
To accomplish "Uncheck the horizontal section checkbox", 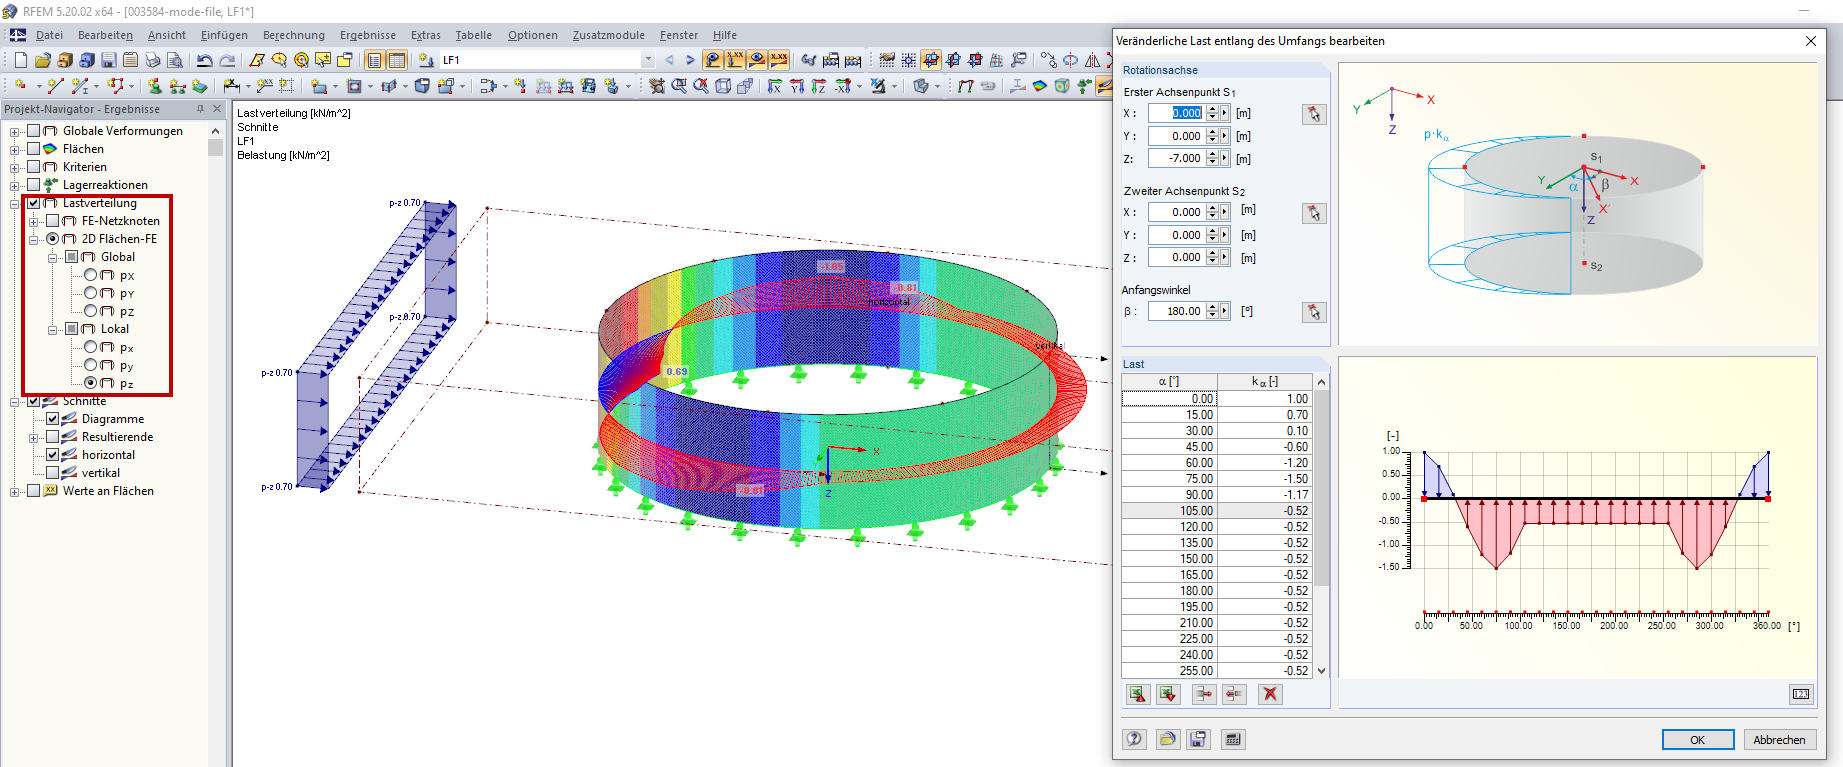I will [x=53, y=455].
